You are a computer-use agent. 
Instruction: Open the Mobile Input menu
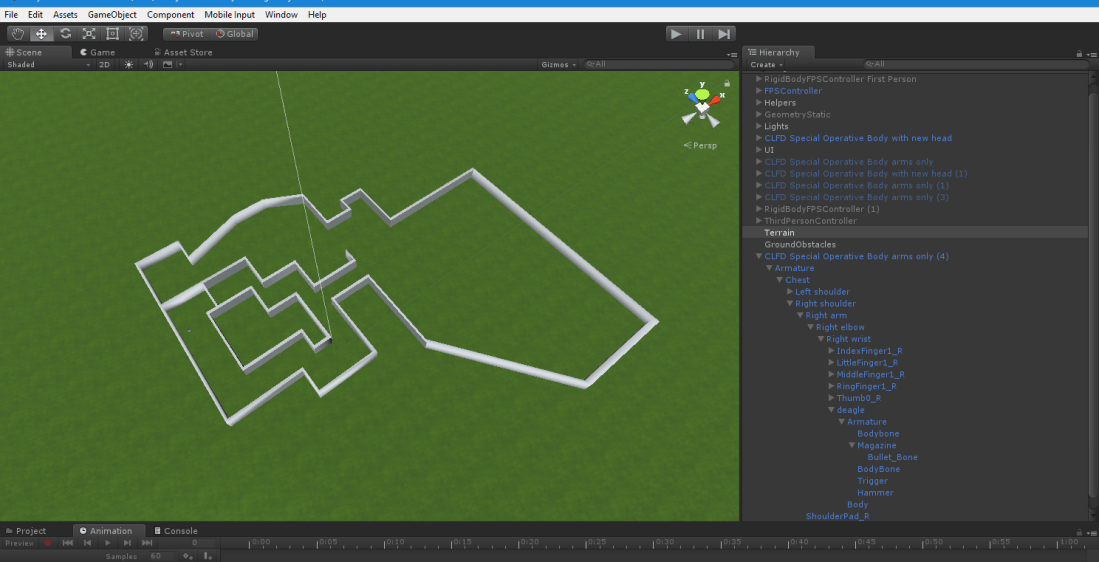click(229, 15)
